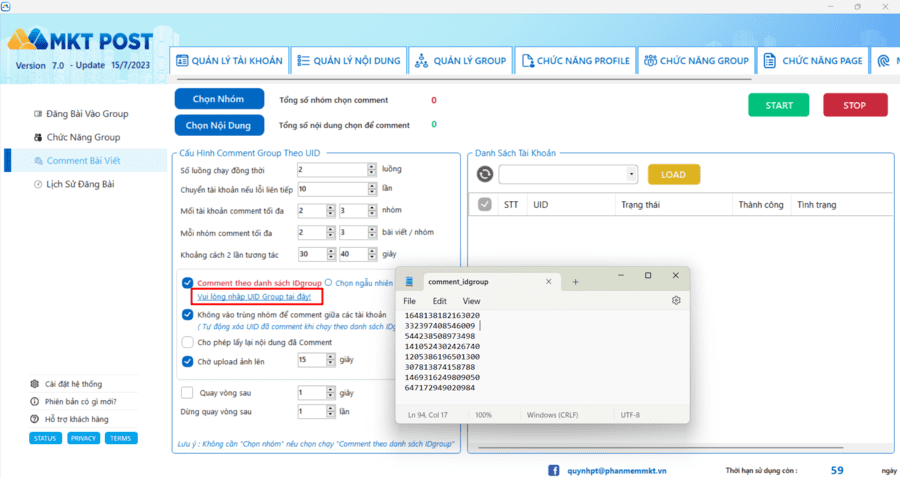Viewport: 900px width, 478px height.
Task: Click the green START button
Action: click(778, 105)
